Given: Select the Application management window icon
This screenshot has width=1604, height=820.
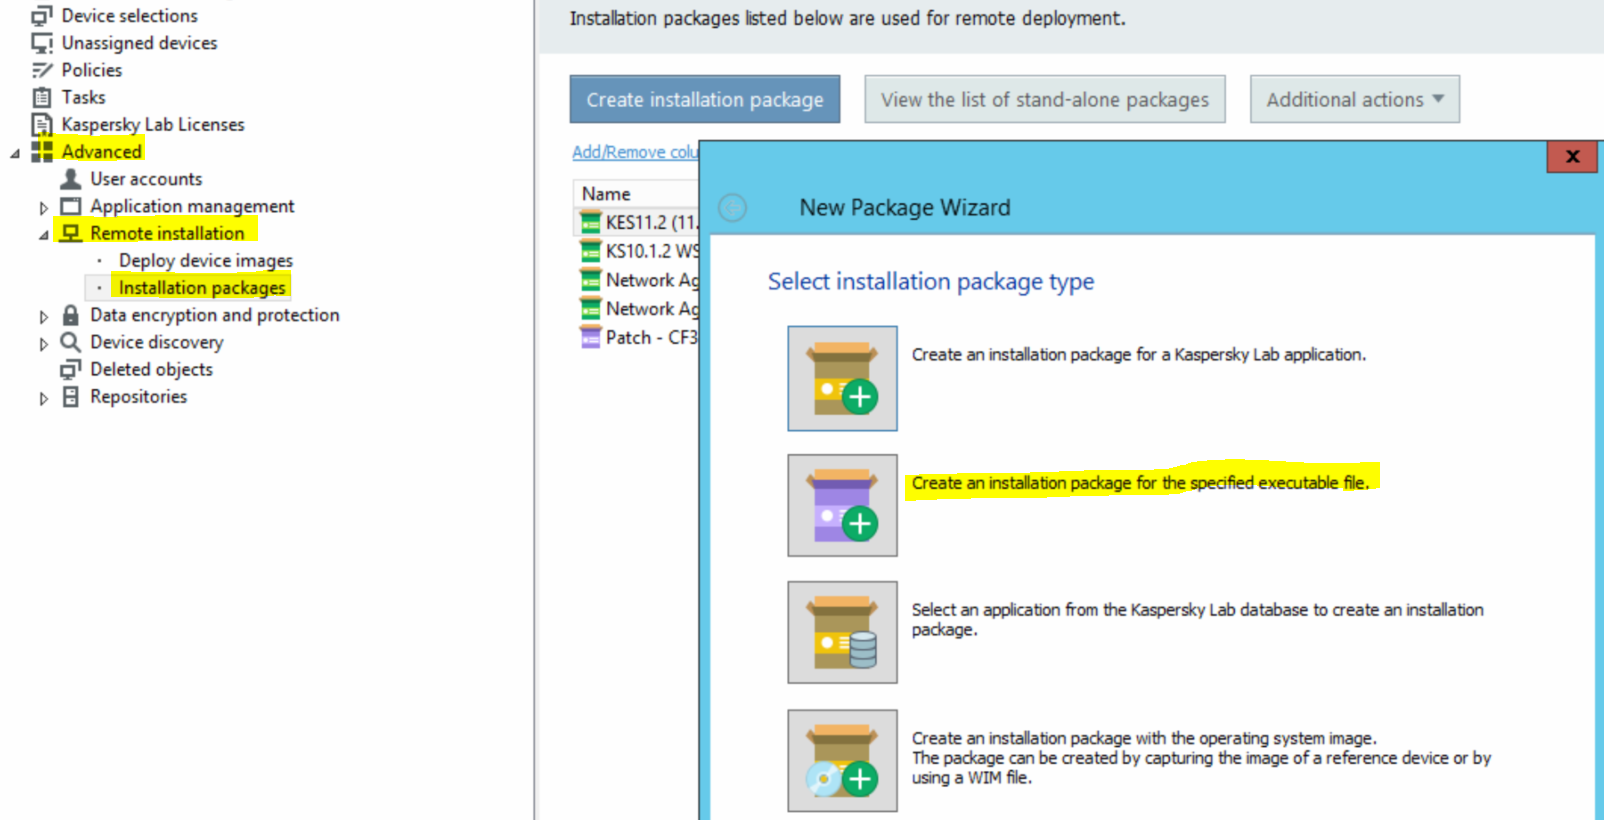Looking at the screenshot, I should click(x=70, y=206).
